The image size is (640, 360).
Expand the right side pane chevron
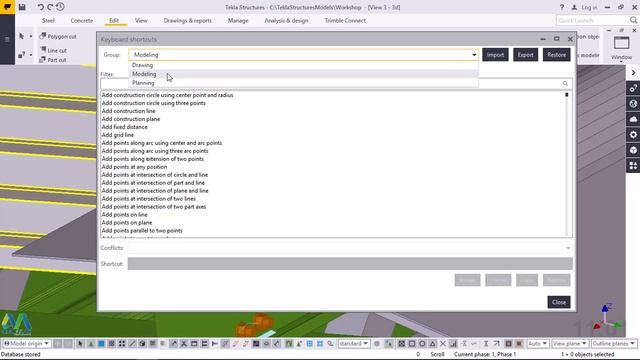633,73
